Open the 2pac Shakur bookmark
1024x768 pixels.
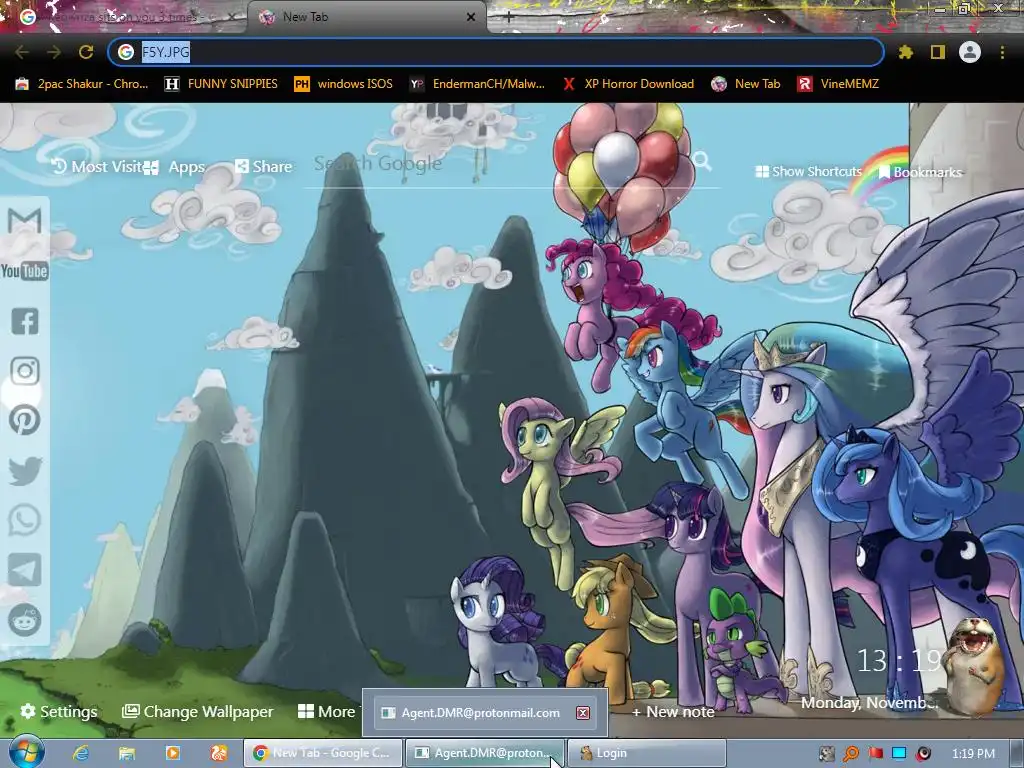pos(82,84)
